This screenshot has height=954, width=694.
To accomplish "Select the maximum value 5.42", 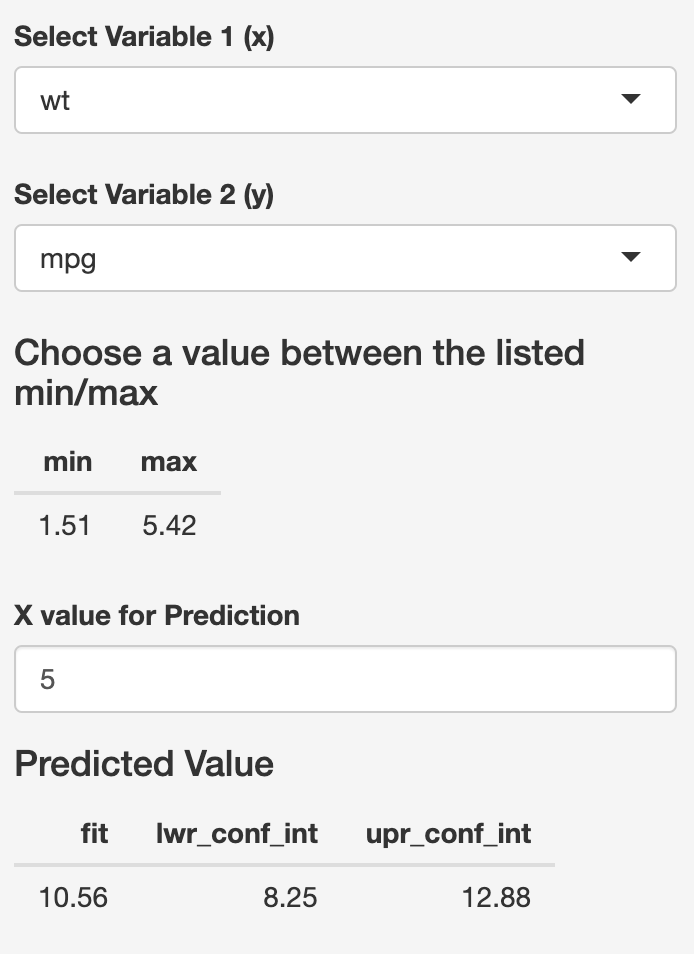I will (168, 525).
